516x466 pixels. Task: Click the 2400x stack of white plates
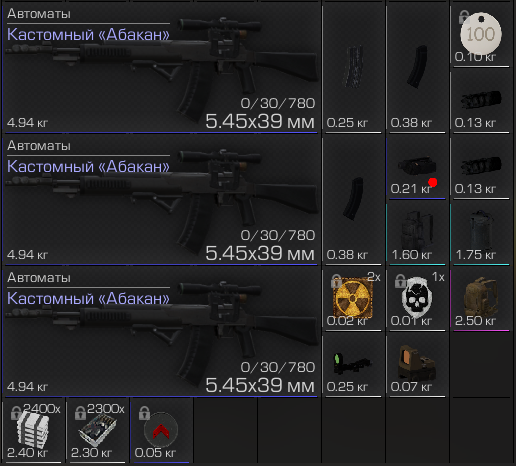click(x=33, y=430)
